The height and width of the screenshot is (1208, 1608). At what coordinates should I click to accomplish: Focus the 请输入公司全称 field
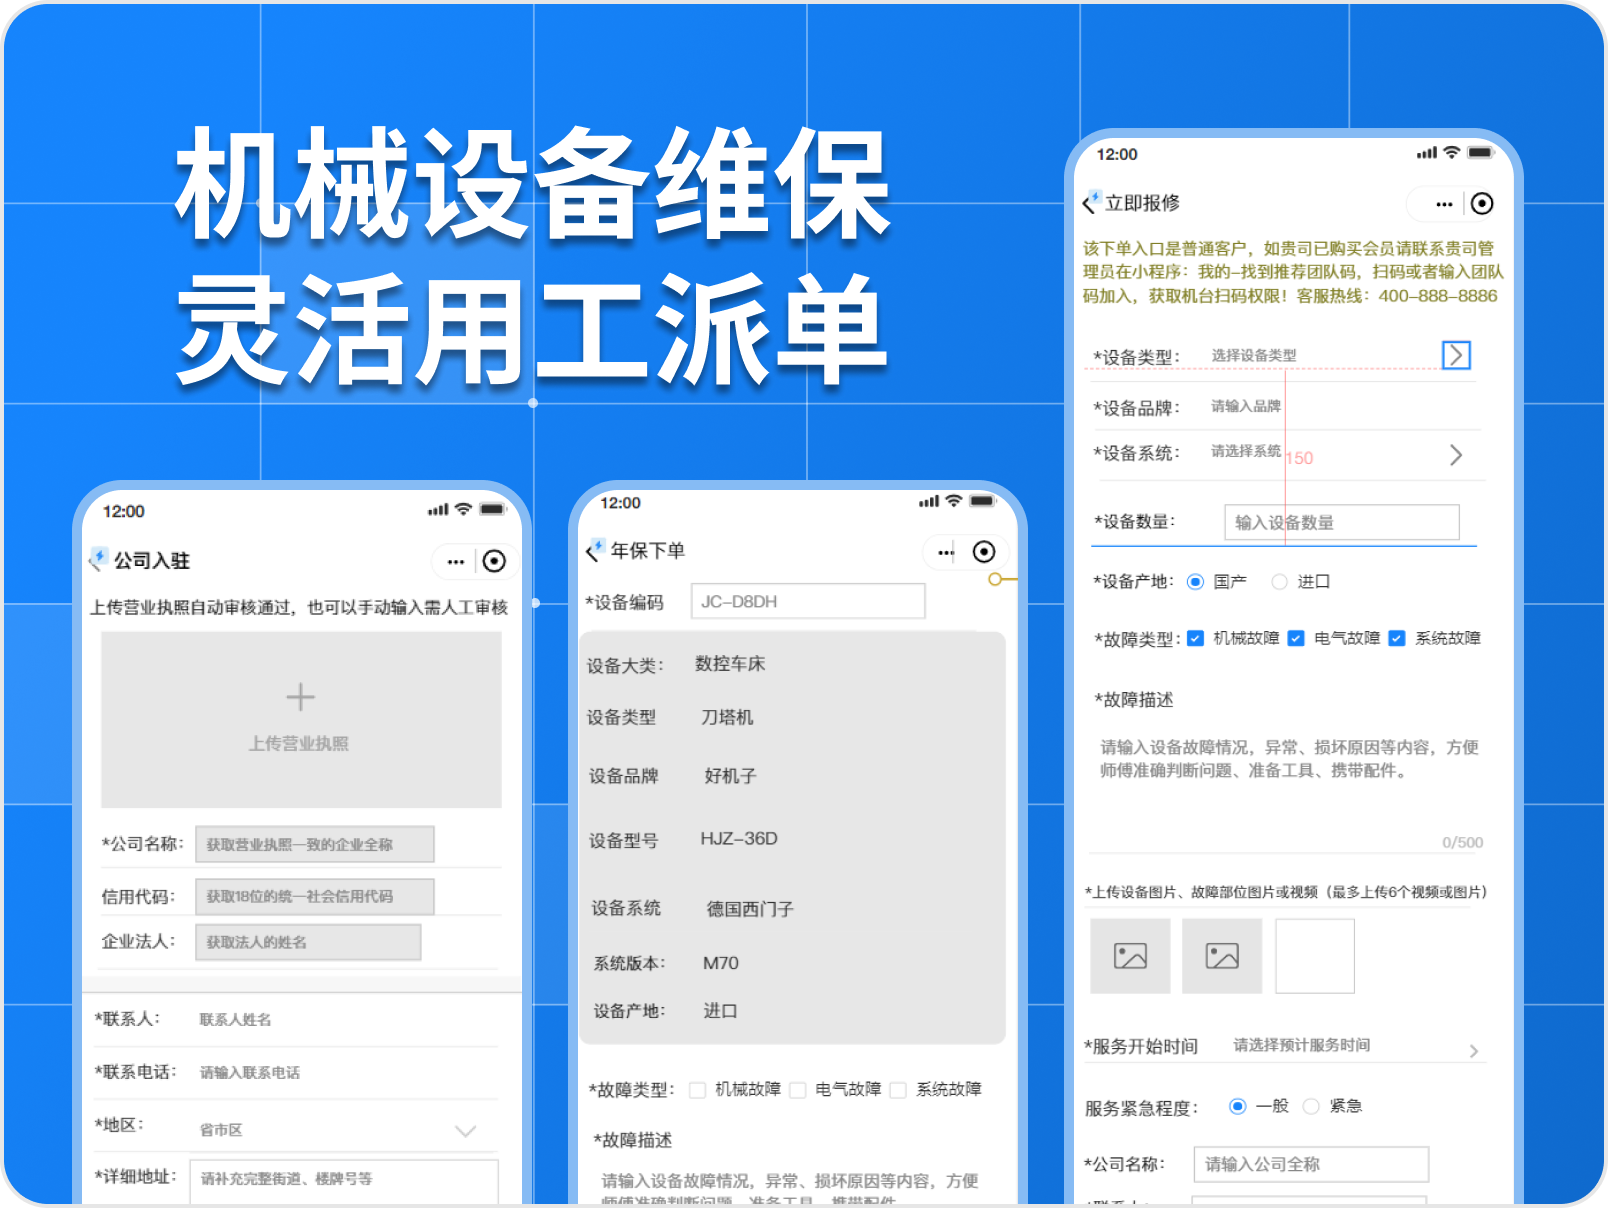[x=1311, y=1164]
